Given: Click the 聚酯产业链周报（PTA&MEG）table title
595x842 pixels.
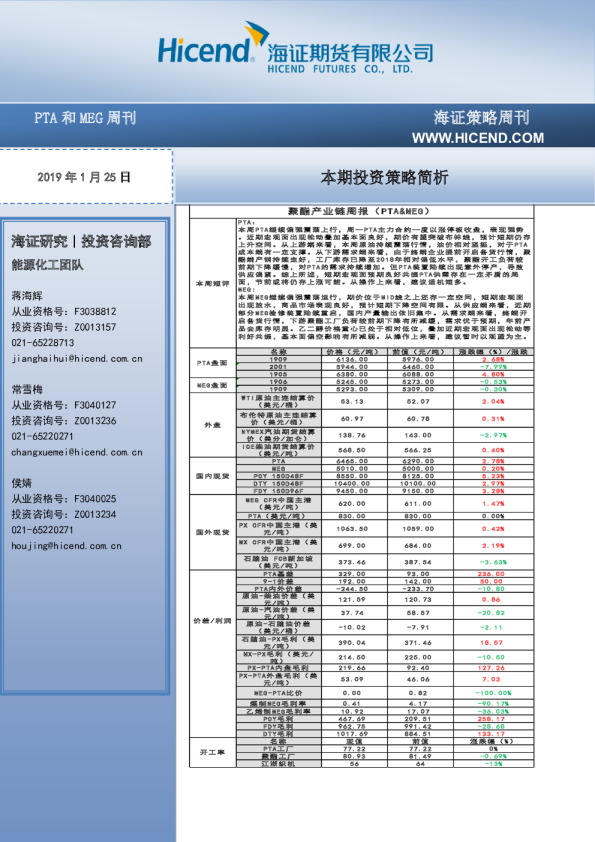Looking at the screenshot, I should (x=359, y=211).
